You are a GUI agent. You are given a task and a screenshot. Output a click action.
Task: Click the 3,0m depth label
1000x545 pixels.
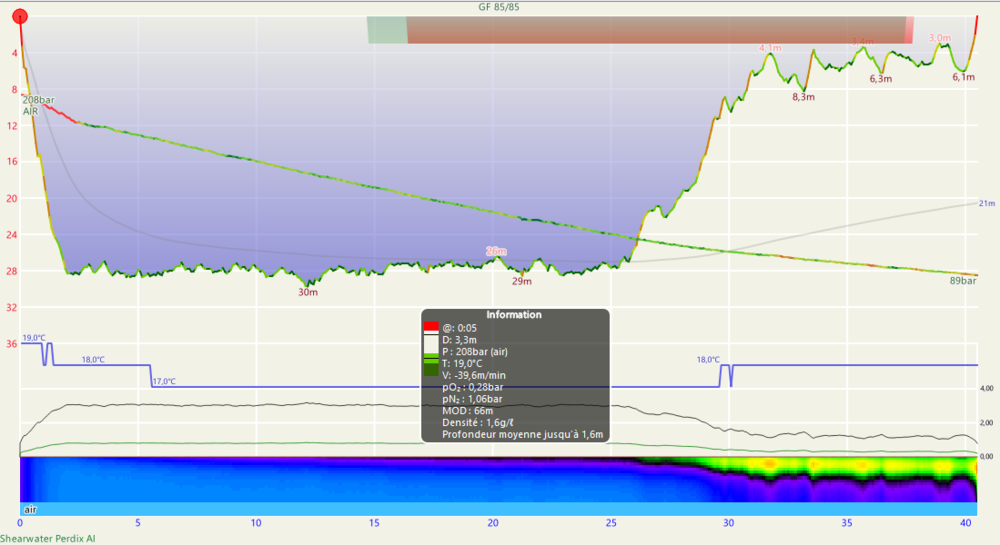pos(940,38)
